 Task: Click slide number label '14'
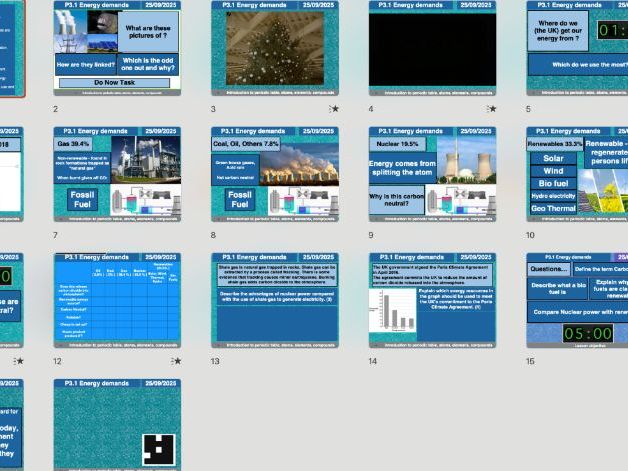[x=373, y=361]
